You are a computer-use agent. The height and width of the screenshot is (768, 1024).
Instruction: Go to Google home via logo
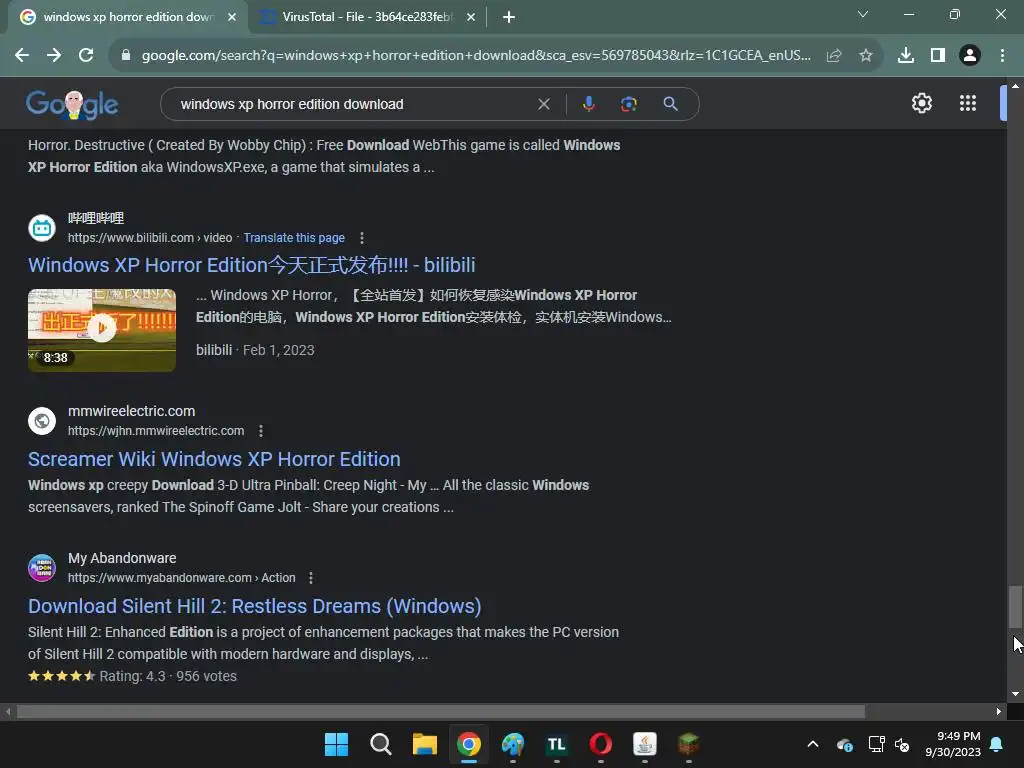click(72, 104)
